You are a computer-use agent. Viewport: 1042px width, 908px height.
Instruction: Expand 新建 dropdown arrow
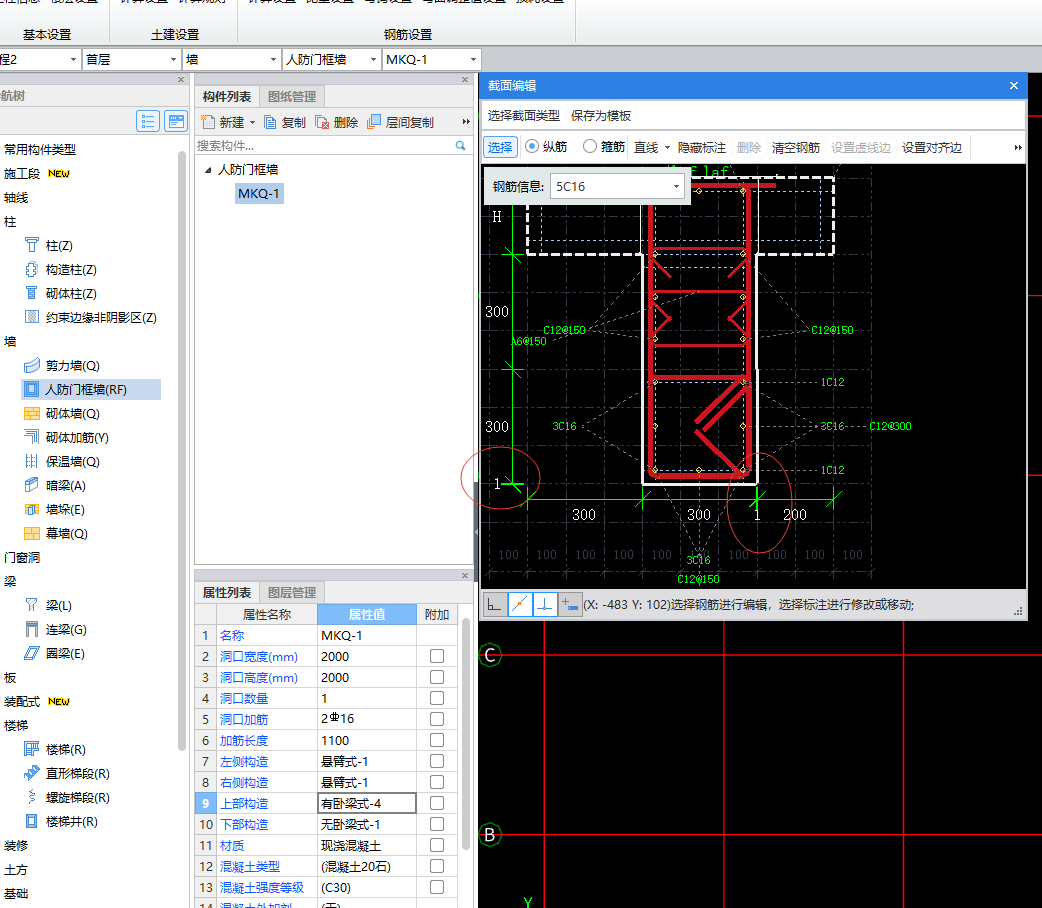pos(253,122)
